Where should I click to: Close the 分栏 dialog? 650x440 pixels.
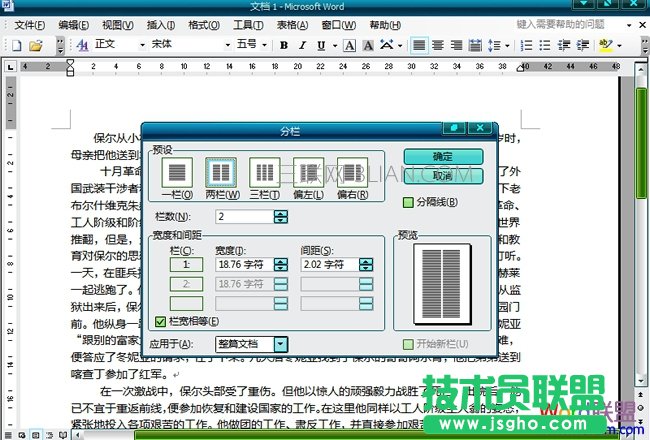click(480, 128)
